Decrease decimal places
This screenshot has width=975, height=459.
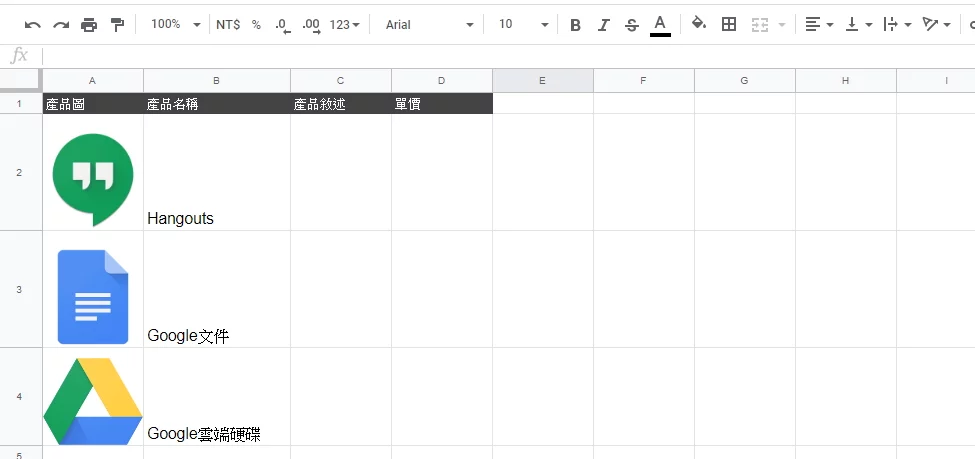point(283,25)
